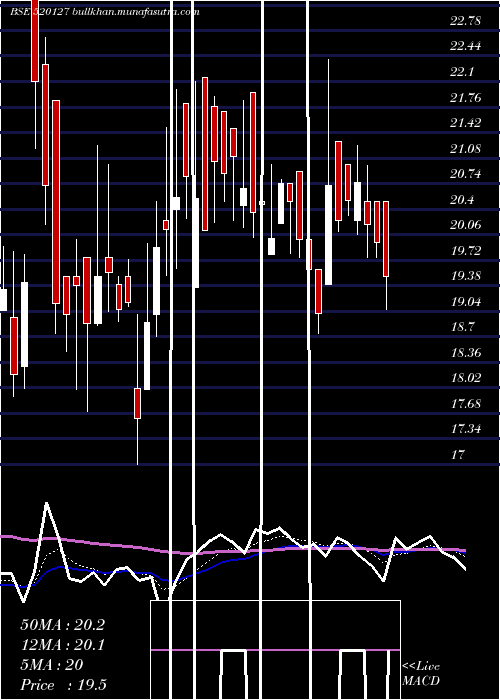Viewport: 500px width, 700px height.
Task: Click the 18.02 price axis label
Action: (466, 378)
